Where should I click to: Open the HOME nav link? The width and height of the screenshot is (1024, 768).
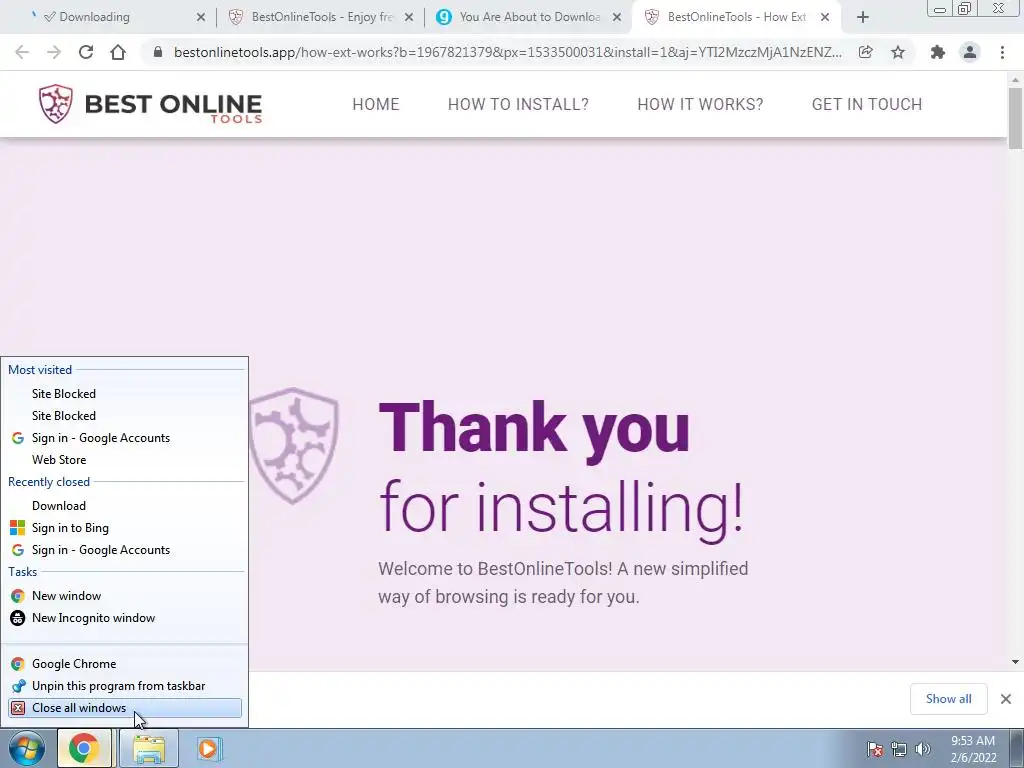tap(376, 104)
